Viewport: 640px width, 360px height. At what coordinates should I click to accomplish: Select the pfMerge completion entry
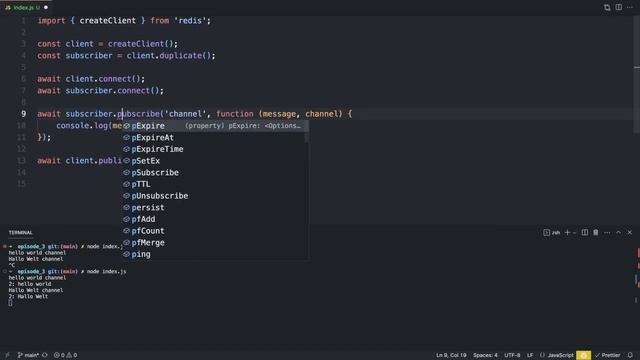coord(215,243)
